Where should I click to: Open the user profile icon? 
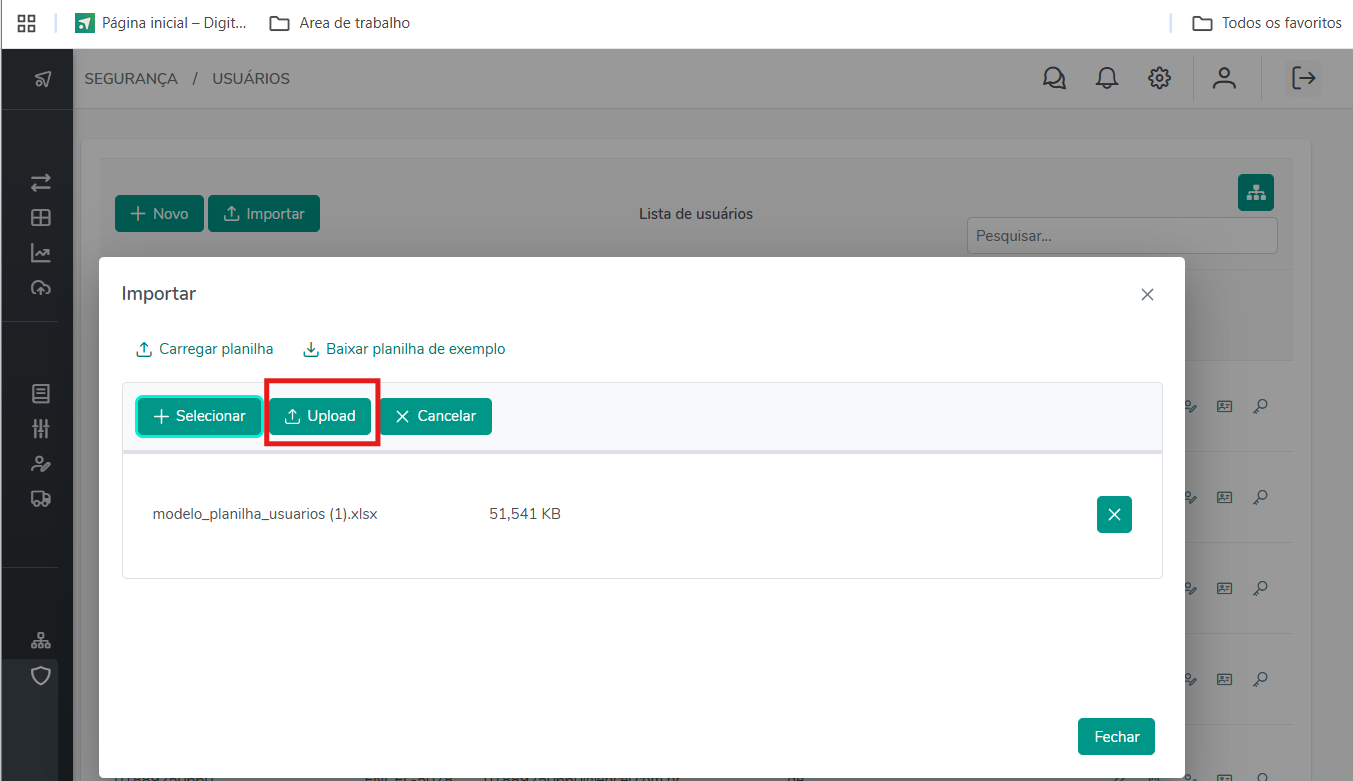(1224, 78)
